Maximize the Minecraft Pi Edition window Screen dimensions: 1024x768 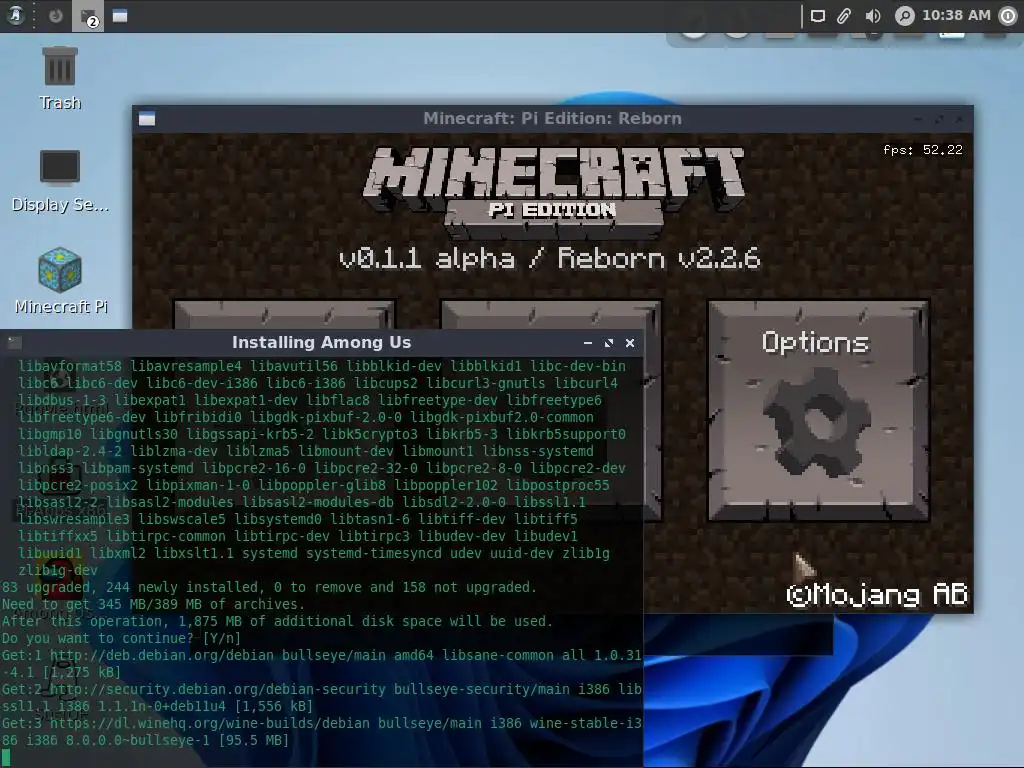[x=939, y=119]
